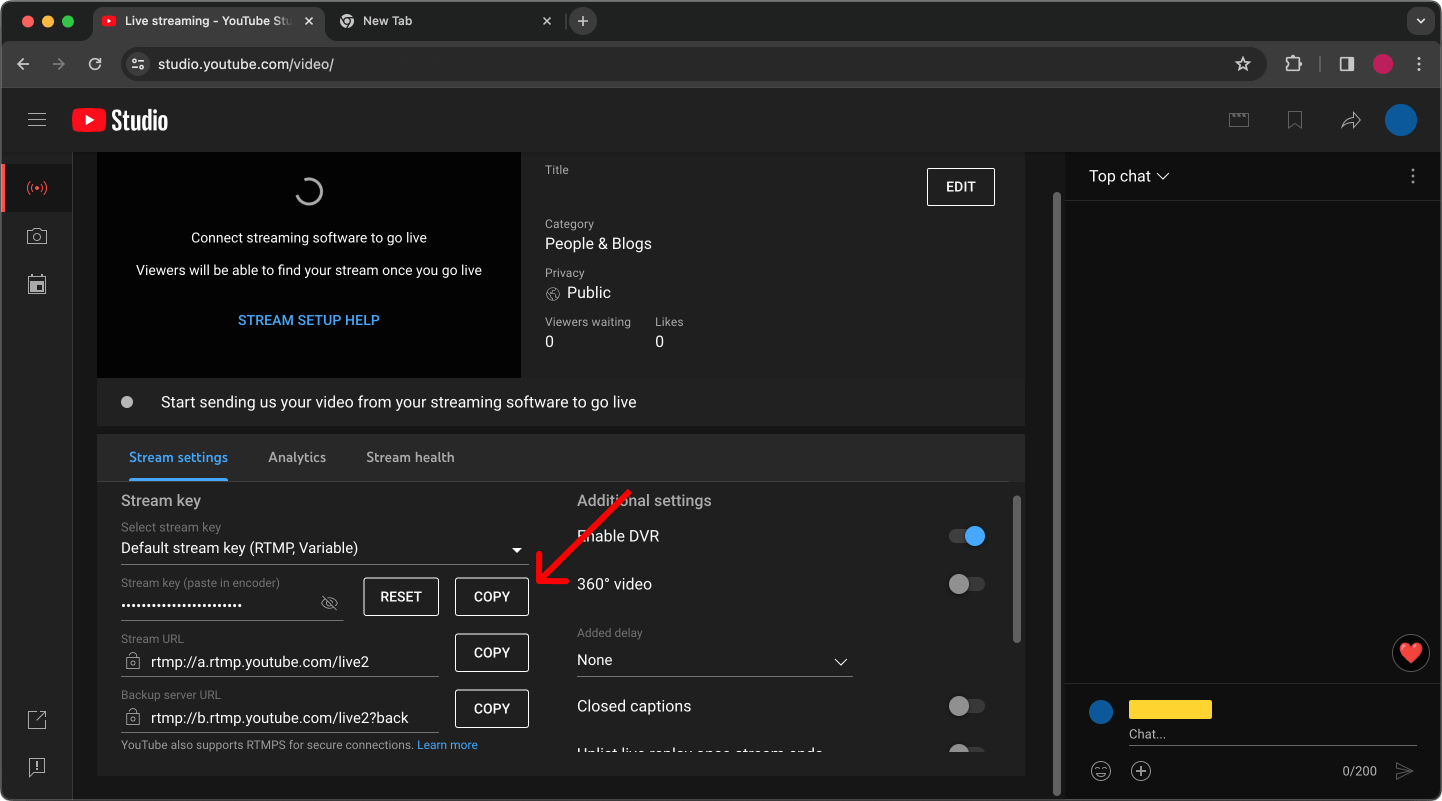Enable the 360° video toggle
Screen dimensions: 1442x801
pos(966,583)
